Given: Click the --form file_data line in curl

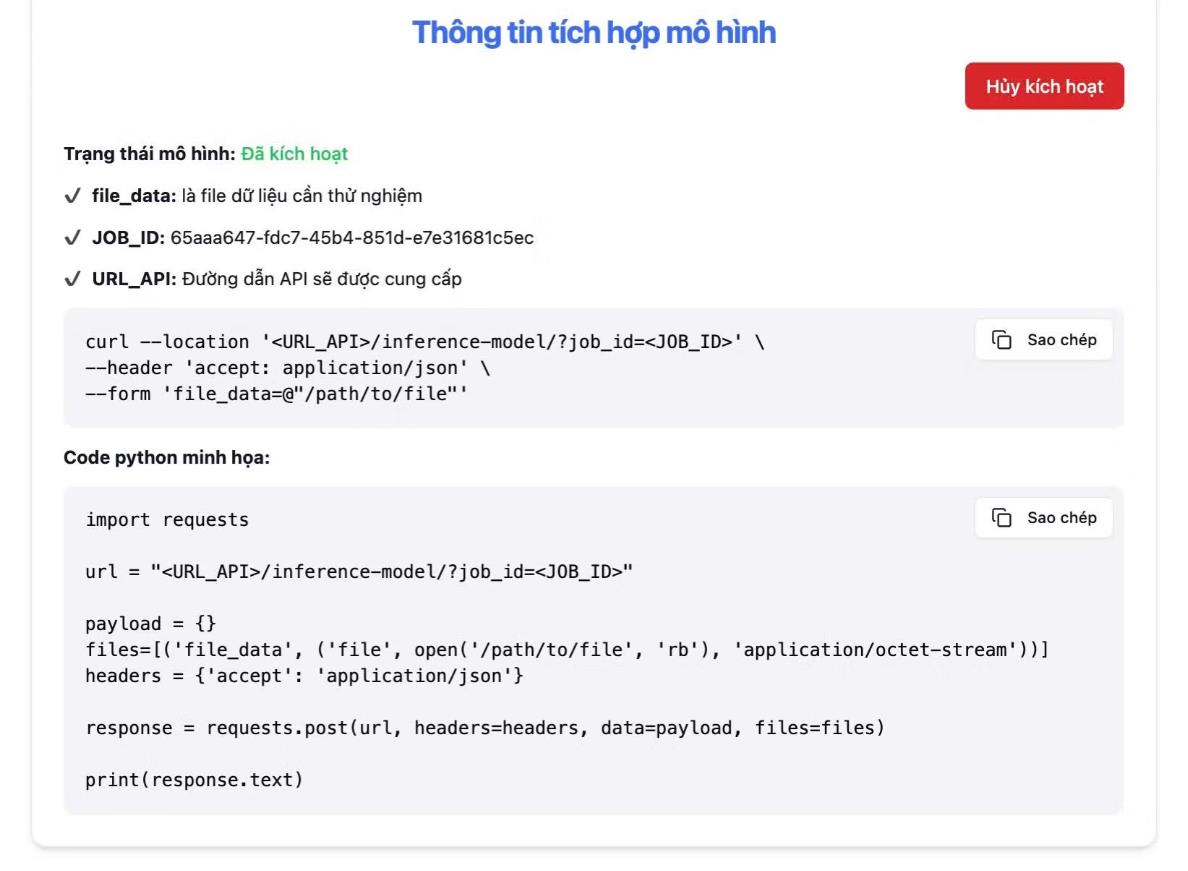Looking at the screenshot, I should point(277,394).
